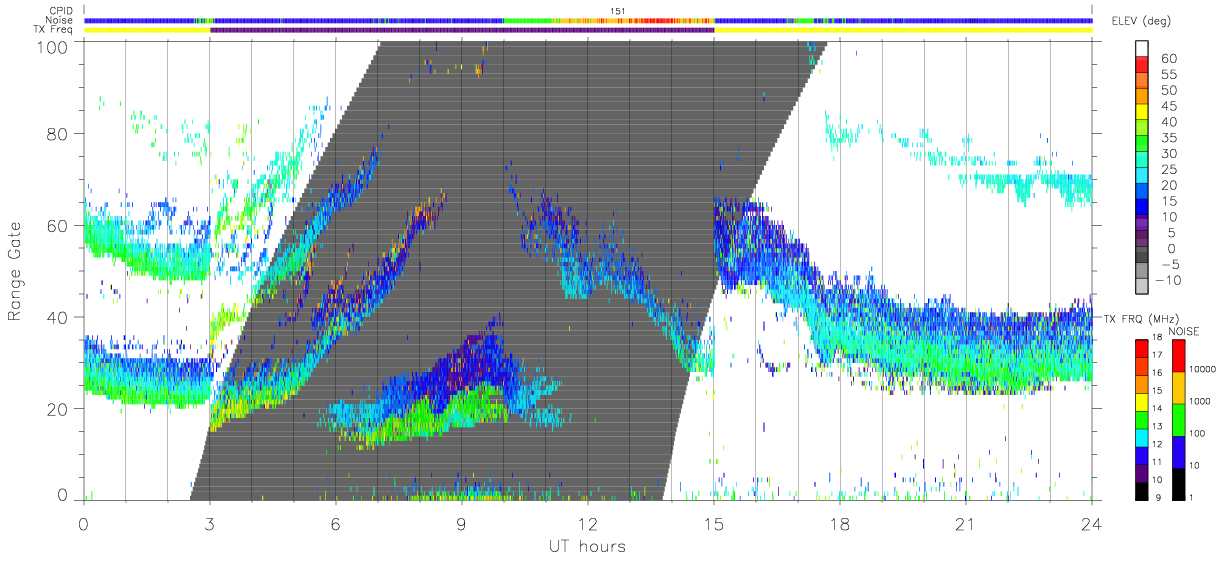Click the purple segment of TX Freq strip
1228x567 pixels.
coord(462,30)
